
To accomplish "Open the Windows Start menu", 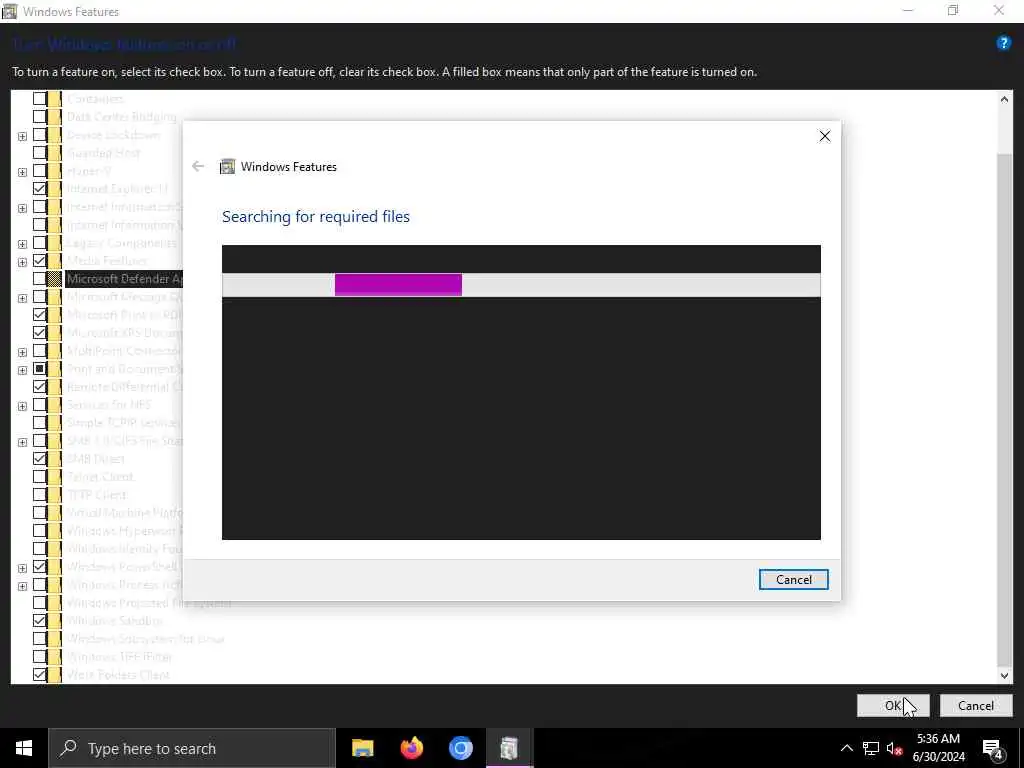I will tap(24, 748).
